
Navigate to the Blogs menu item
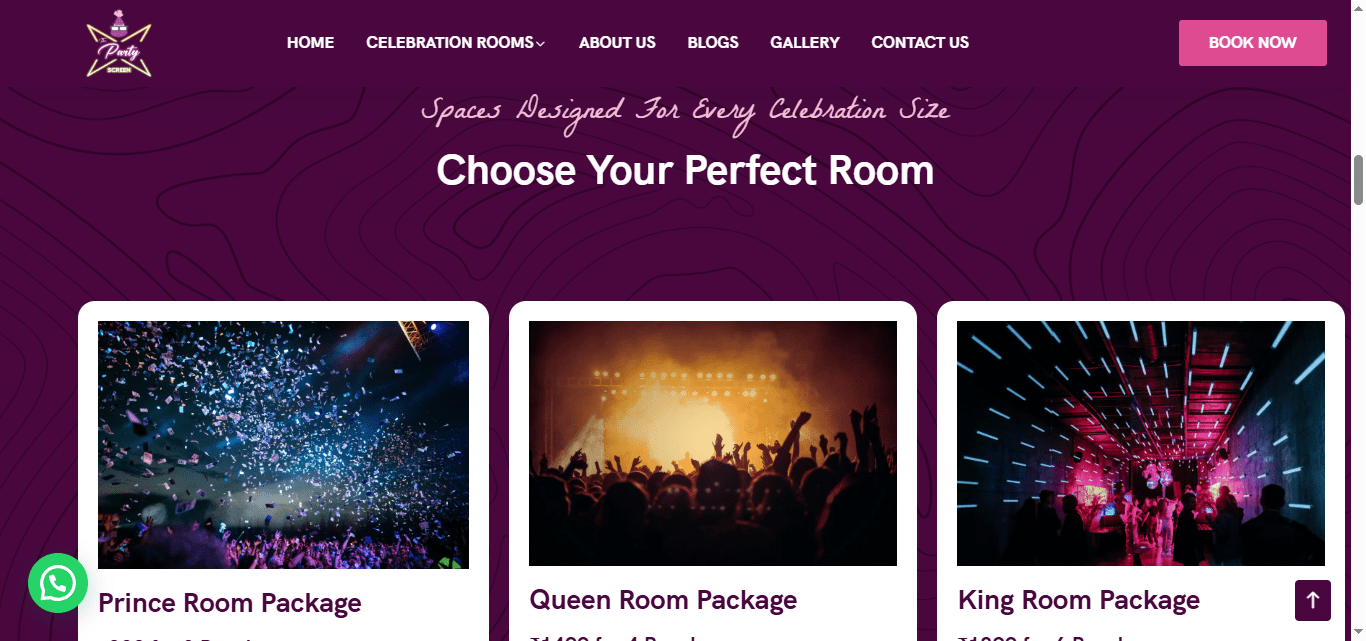click(x=713, y=42)
